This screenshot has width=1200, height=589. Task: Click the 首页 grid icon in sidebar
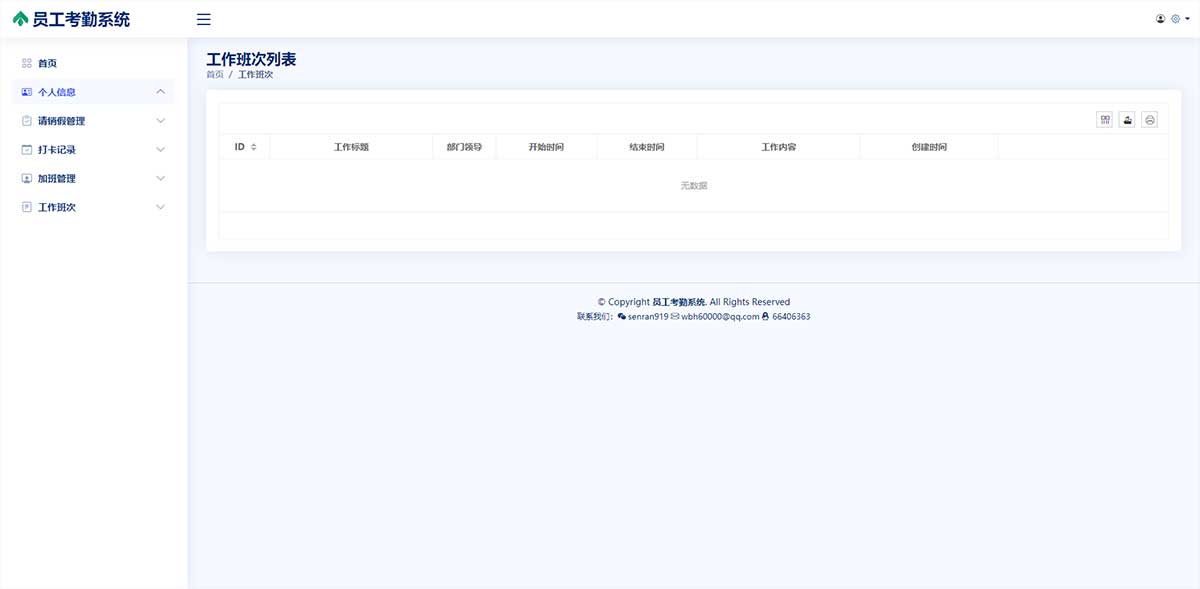click(x=27, y=63)
